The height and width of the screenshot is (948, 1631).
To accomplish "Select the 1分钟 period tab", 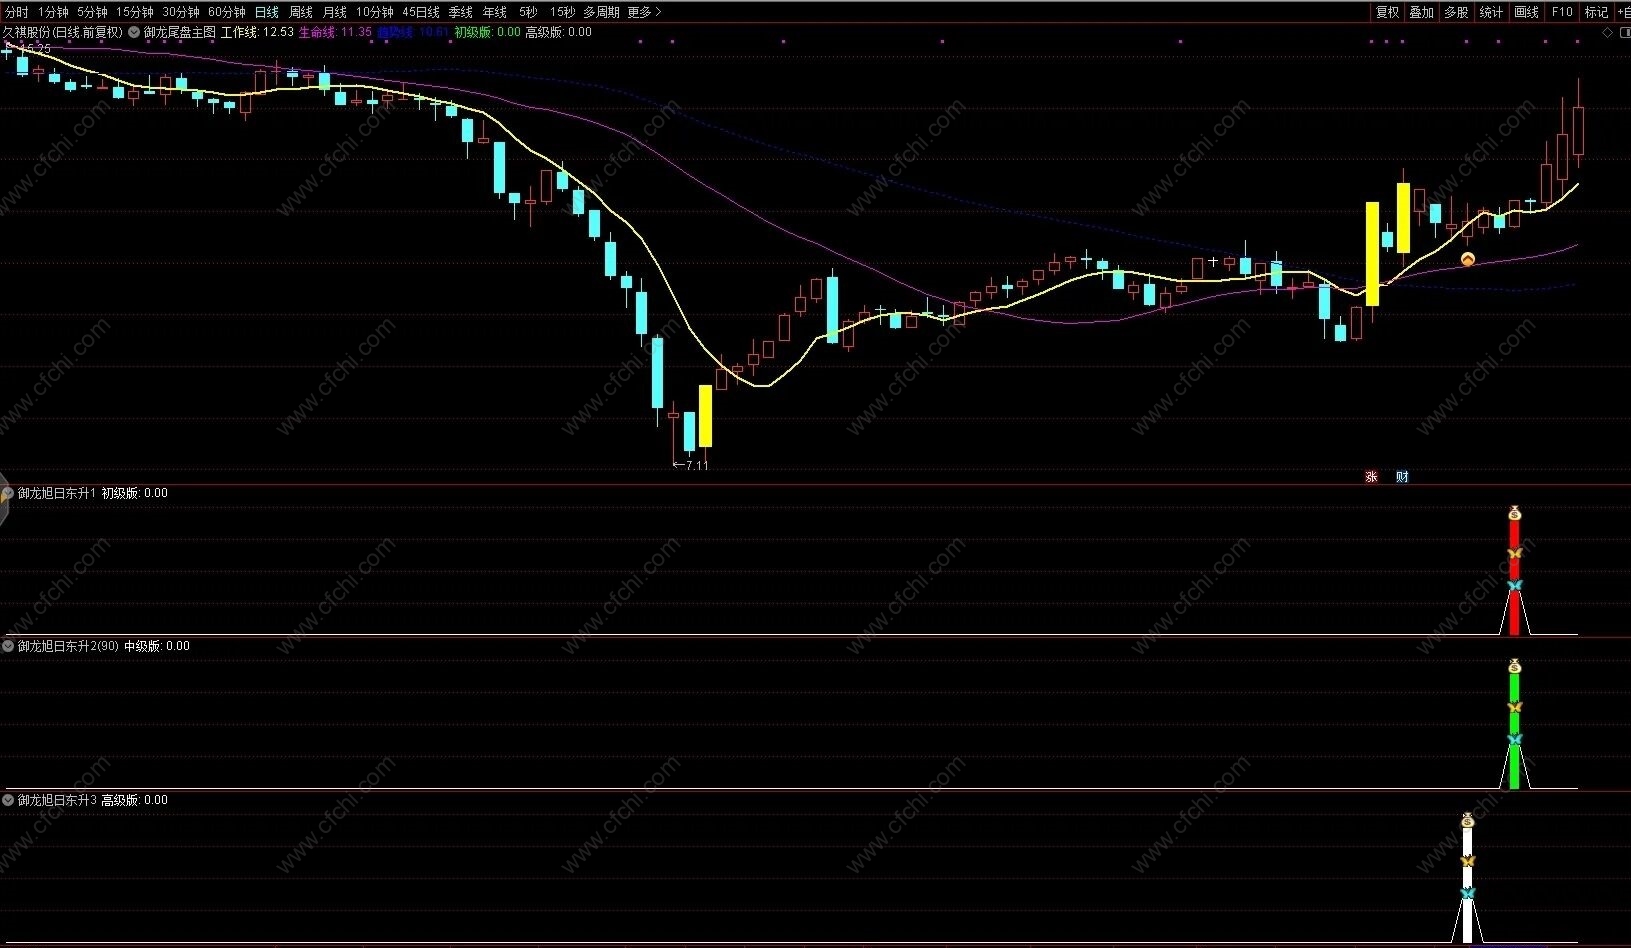I will pos(53,12).
